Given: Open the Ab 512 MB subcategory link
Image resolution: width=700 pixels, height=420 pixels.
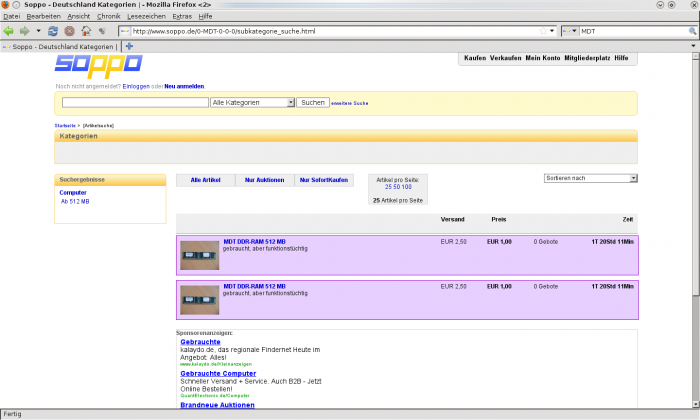Looking at the screenshot, I should coord(75,202).
